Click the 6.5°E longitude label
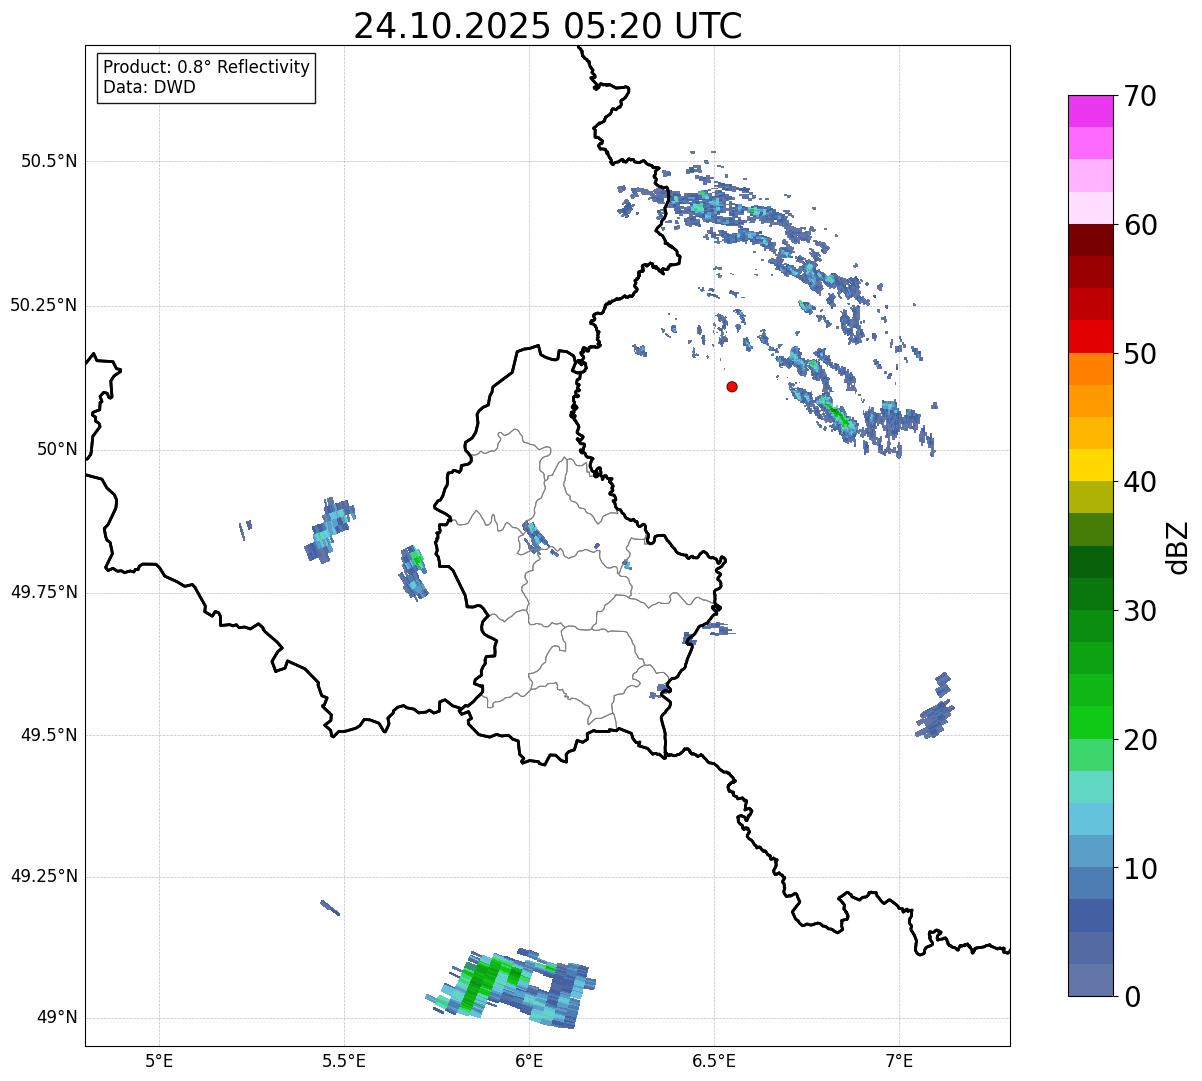Screen dimensions: 1202x1081 coord(714,1060)
